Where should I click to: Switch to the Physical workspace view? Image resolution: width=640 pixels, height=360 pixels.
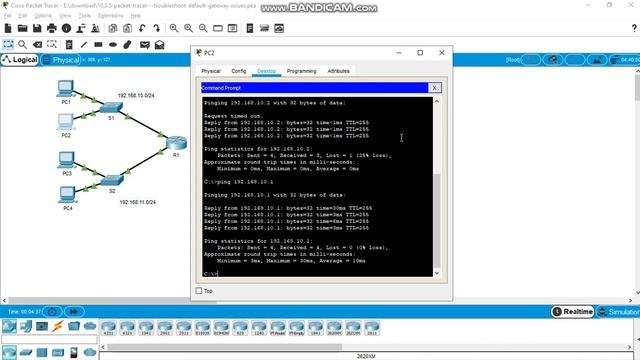[x=61, y=60]
